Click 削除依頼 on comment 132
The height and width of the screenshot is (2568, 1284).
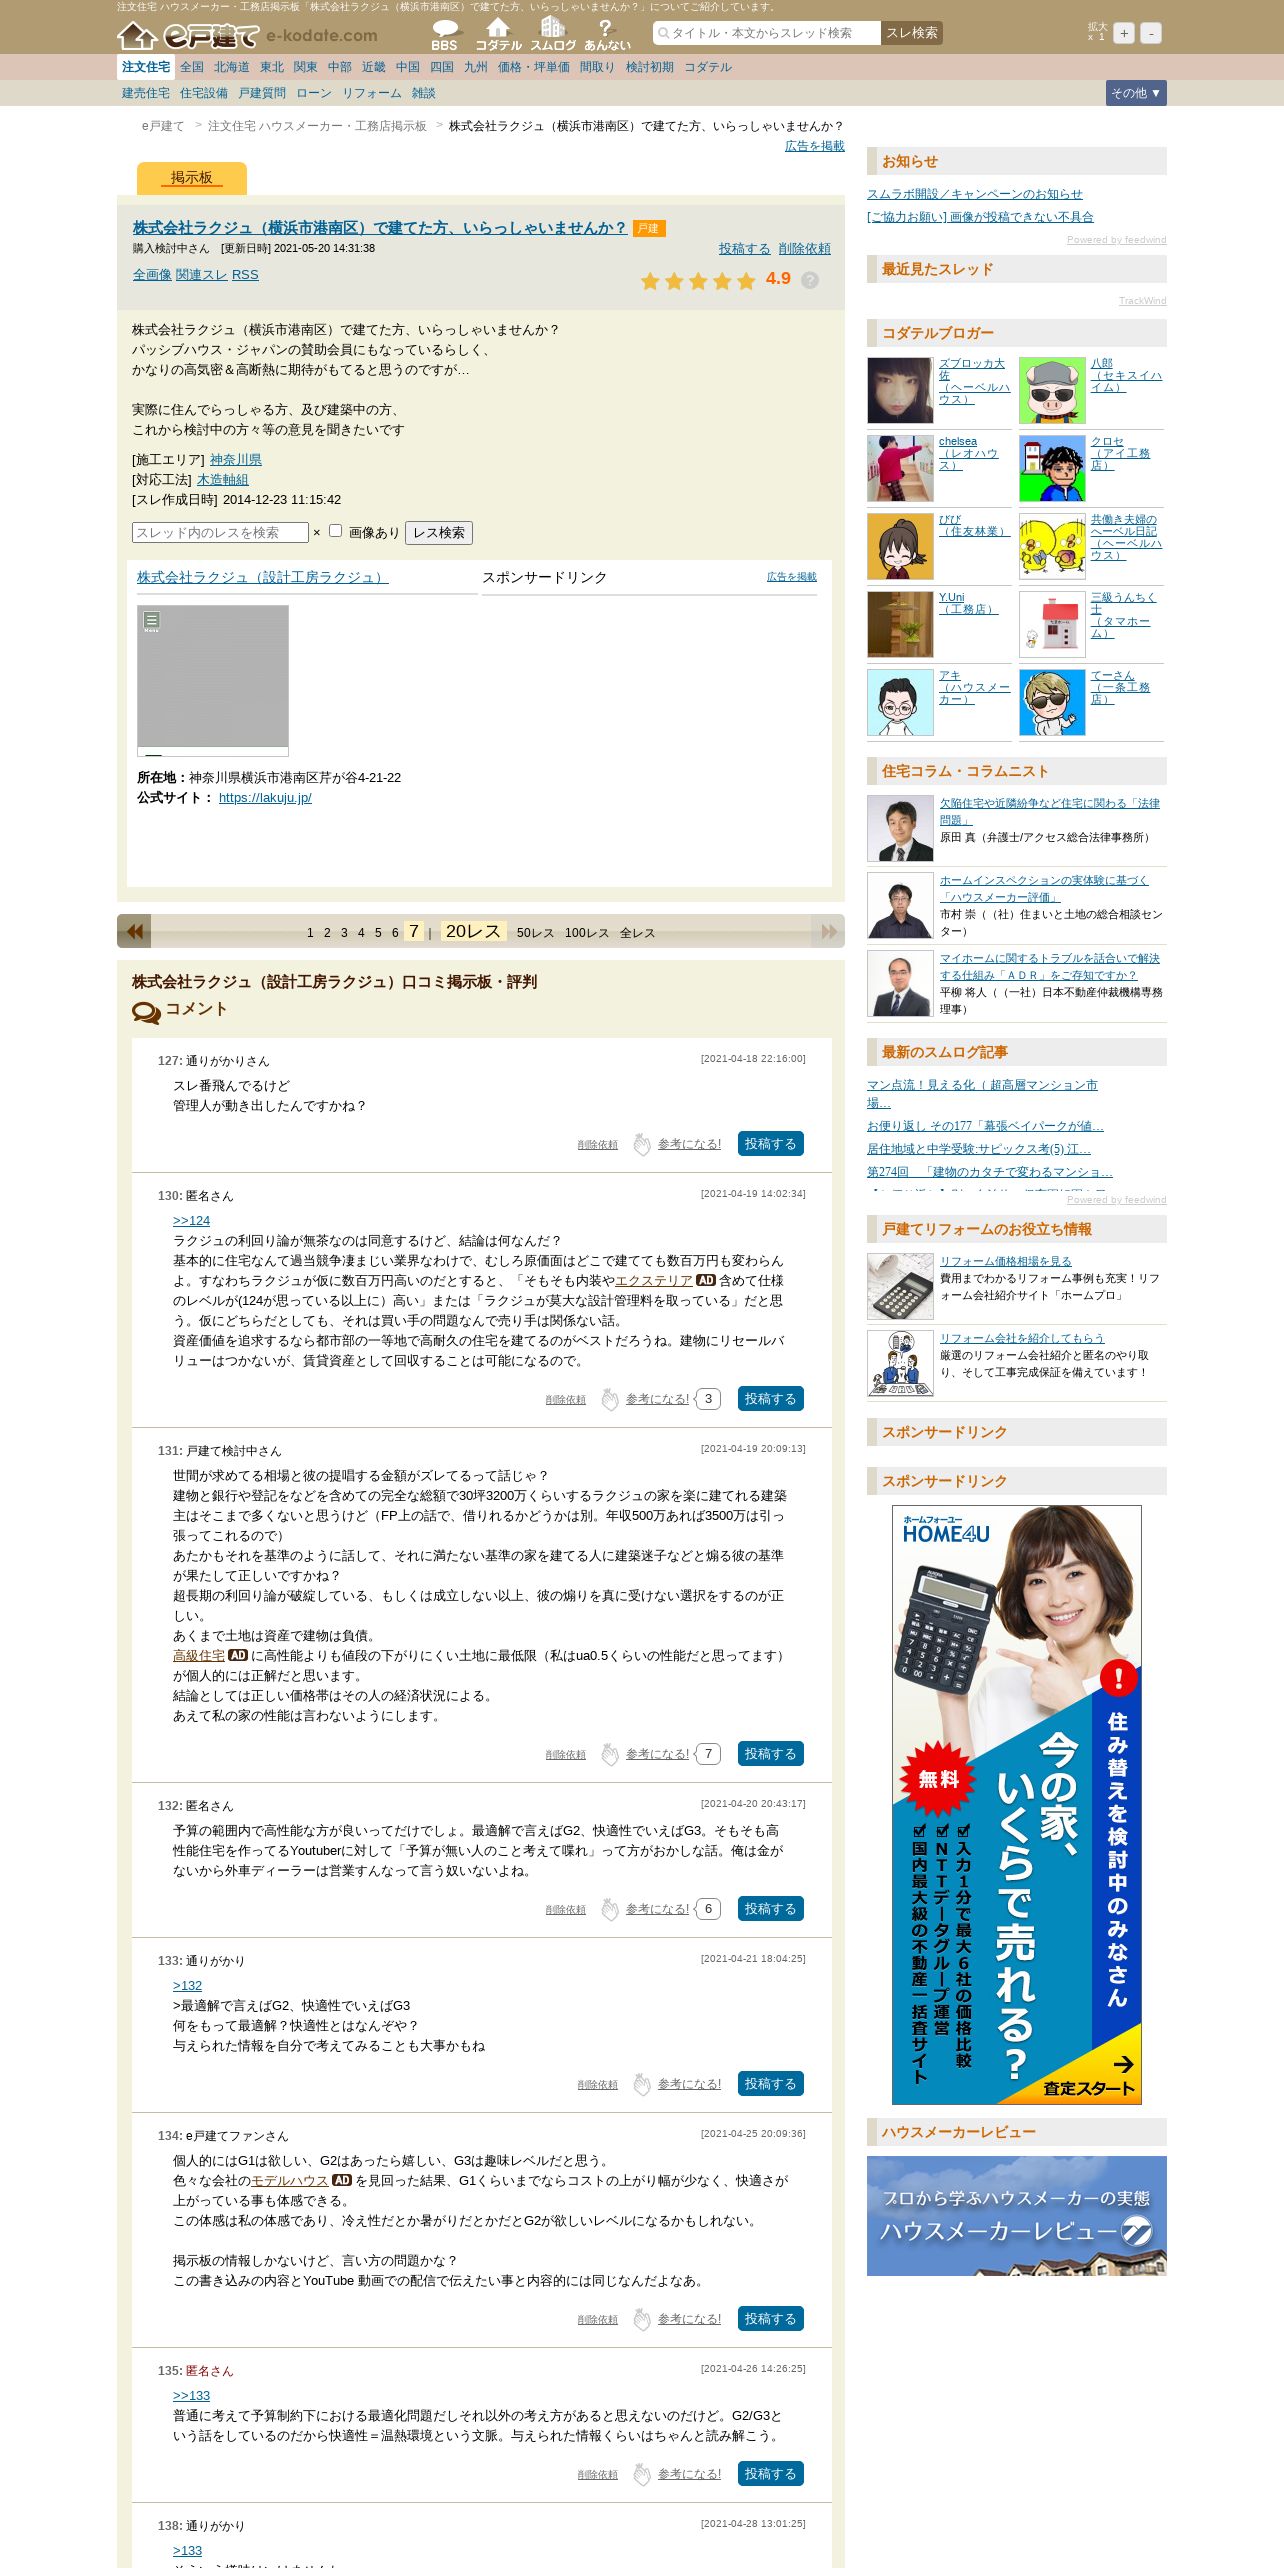(x=566, y=1910)
